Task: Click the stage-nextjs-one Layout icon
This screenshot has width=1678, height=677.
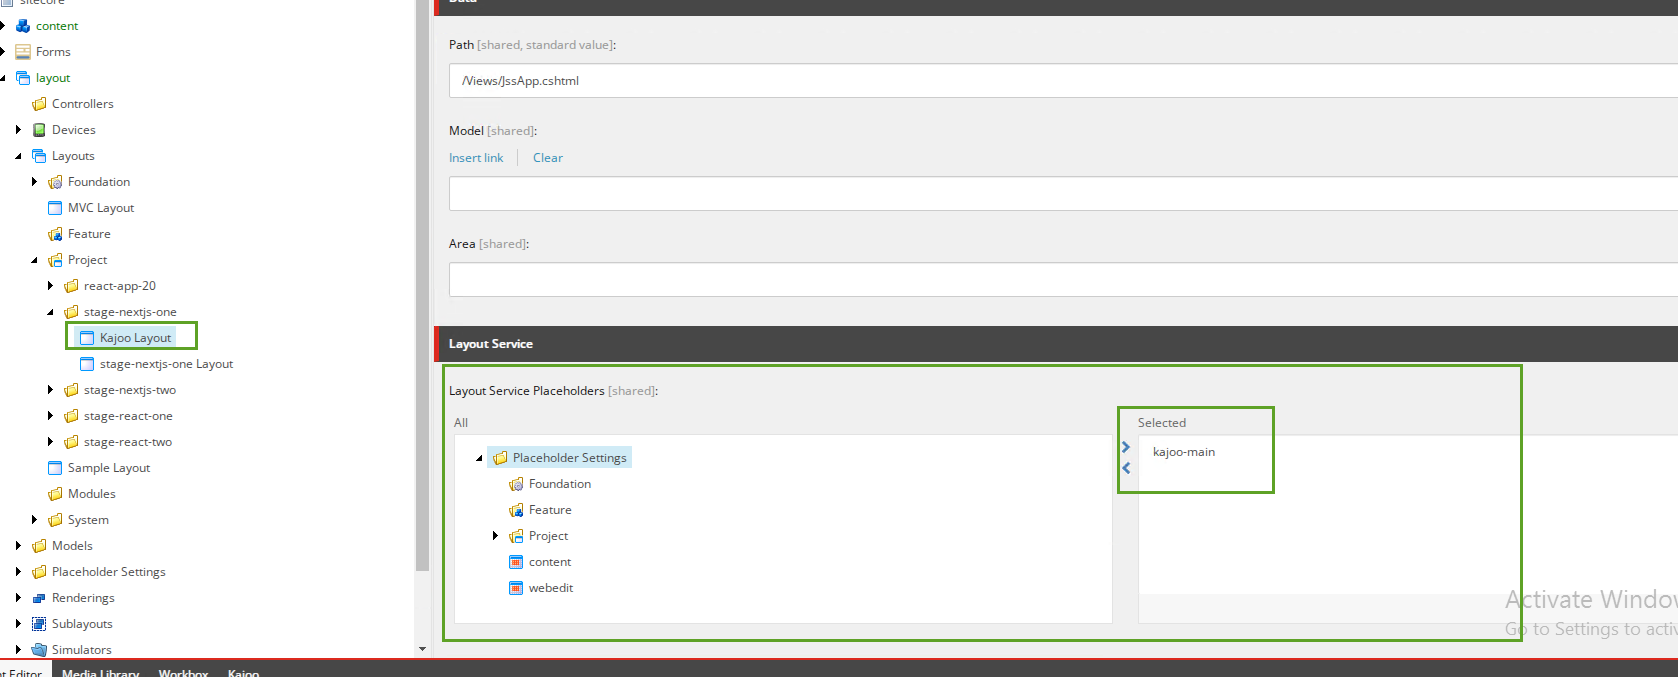Action: (x=87, y=364)
